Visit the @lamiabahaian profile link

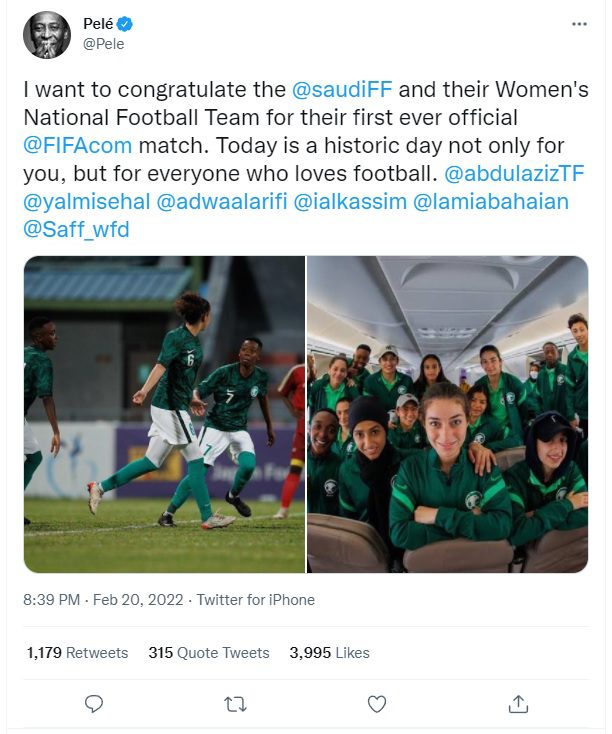pyautogui.click(x=491, y=201)
